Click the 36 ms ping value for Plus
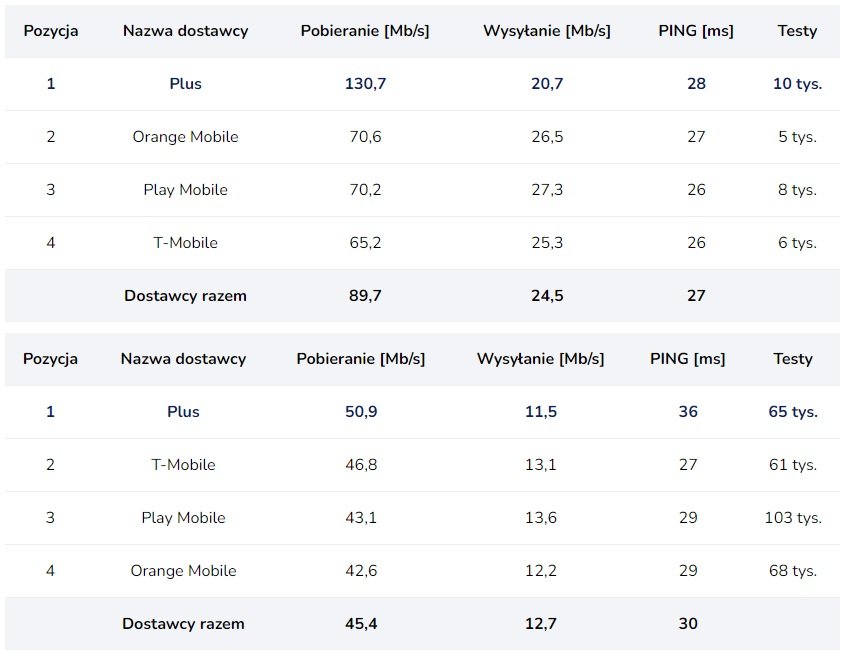Screen dimensions: 844x655 pyautogui.click(x=688, y=412)
